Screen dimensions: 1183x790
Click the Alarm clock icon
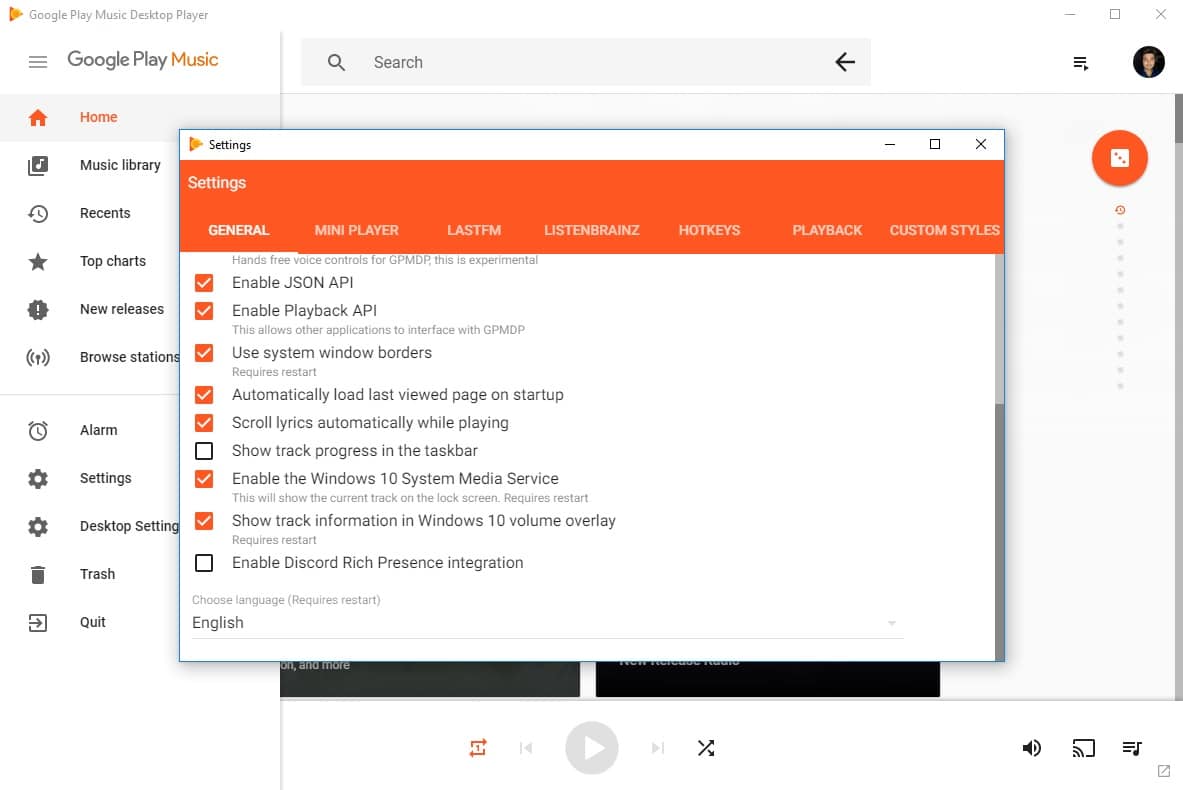point(38,430)
